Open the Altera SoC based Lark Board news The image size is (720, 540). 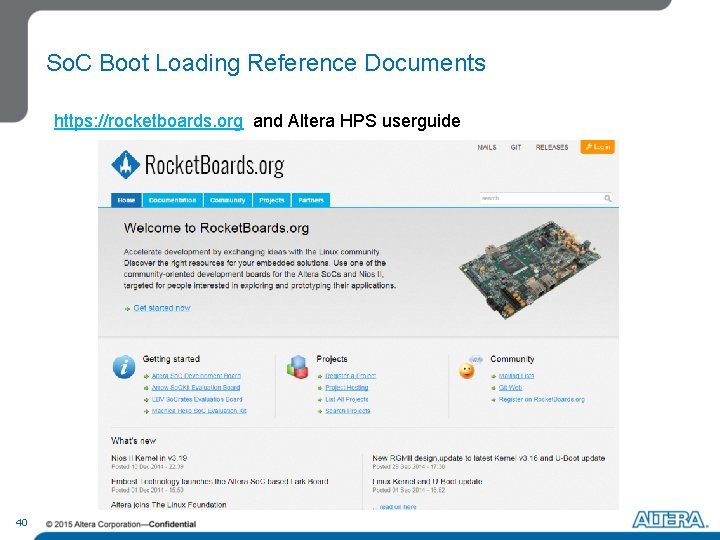(219, 481)
